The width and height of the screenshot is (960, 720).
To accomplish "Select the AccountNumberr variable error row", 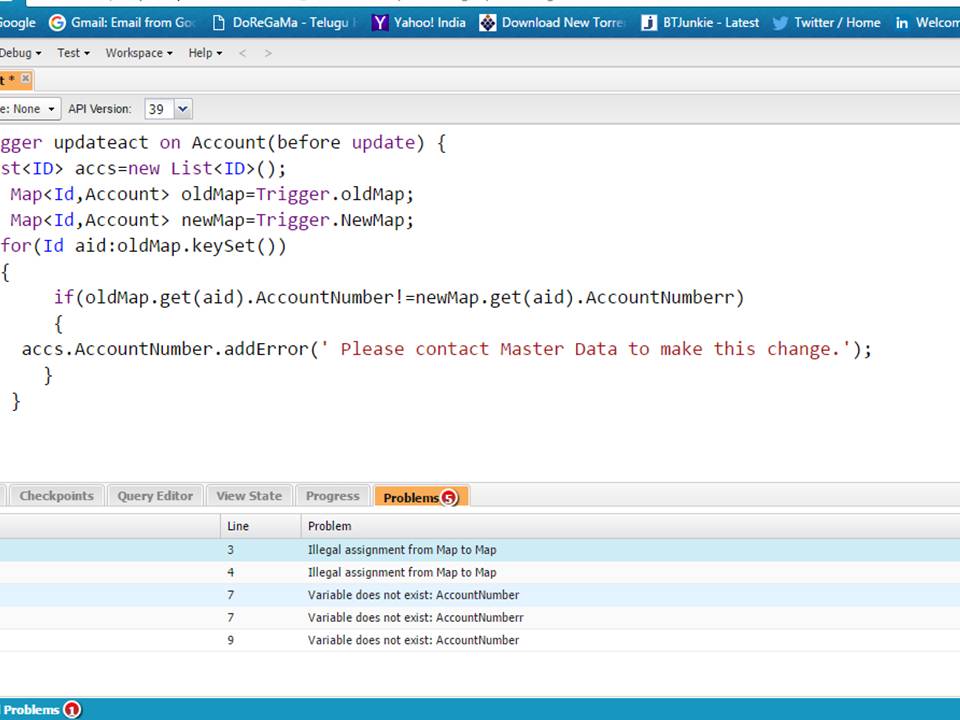I will point(415,618).
